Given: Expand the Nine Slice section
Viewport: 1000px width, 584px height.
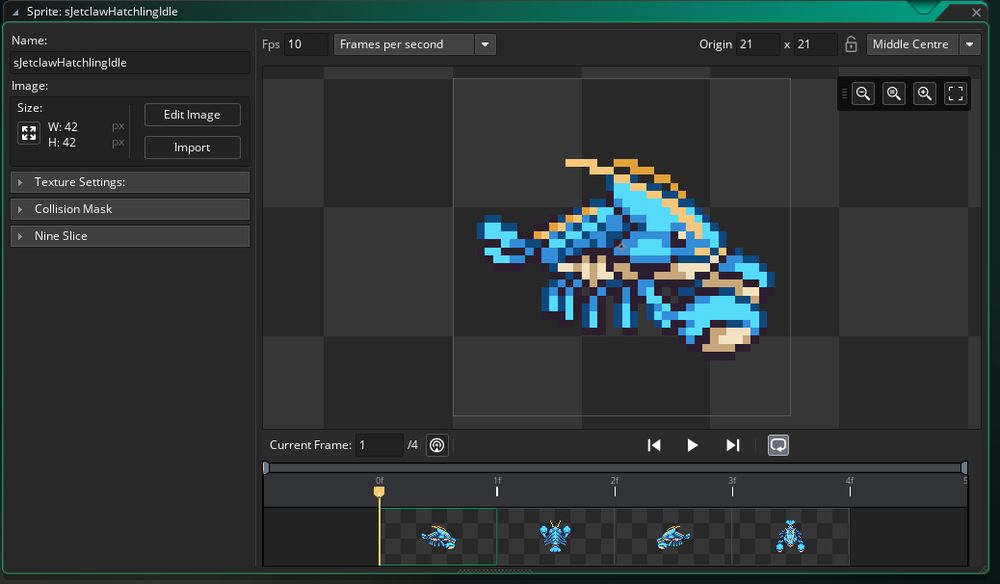Looking at the screenshot, I should coord(130,236).
